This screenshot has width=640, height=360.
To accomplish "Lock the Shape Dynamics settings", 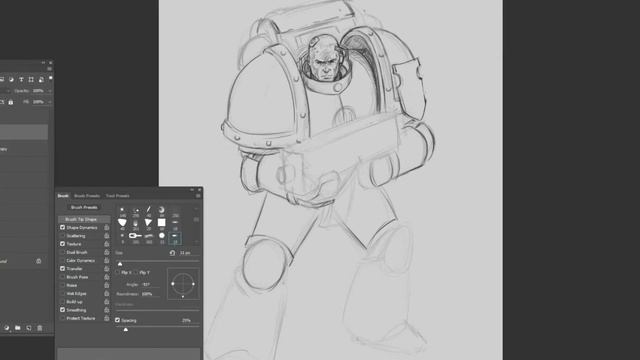I will click(x=107, y=227).
